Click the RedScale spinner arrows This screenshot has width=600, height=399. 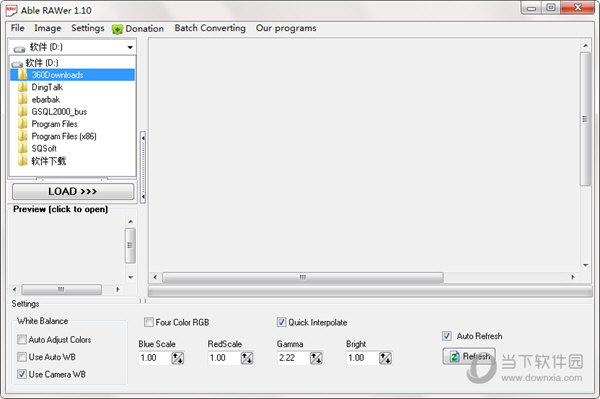[x=247, y=358]
